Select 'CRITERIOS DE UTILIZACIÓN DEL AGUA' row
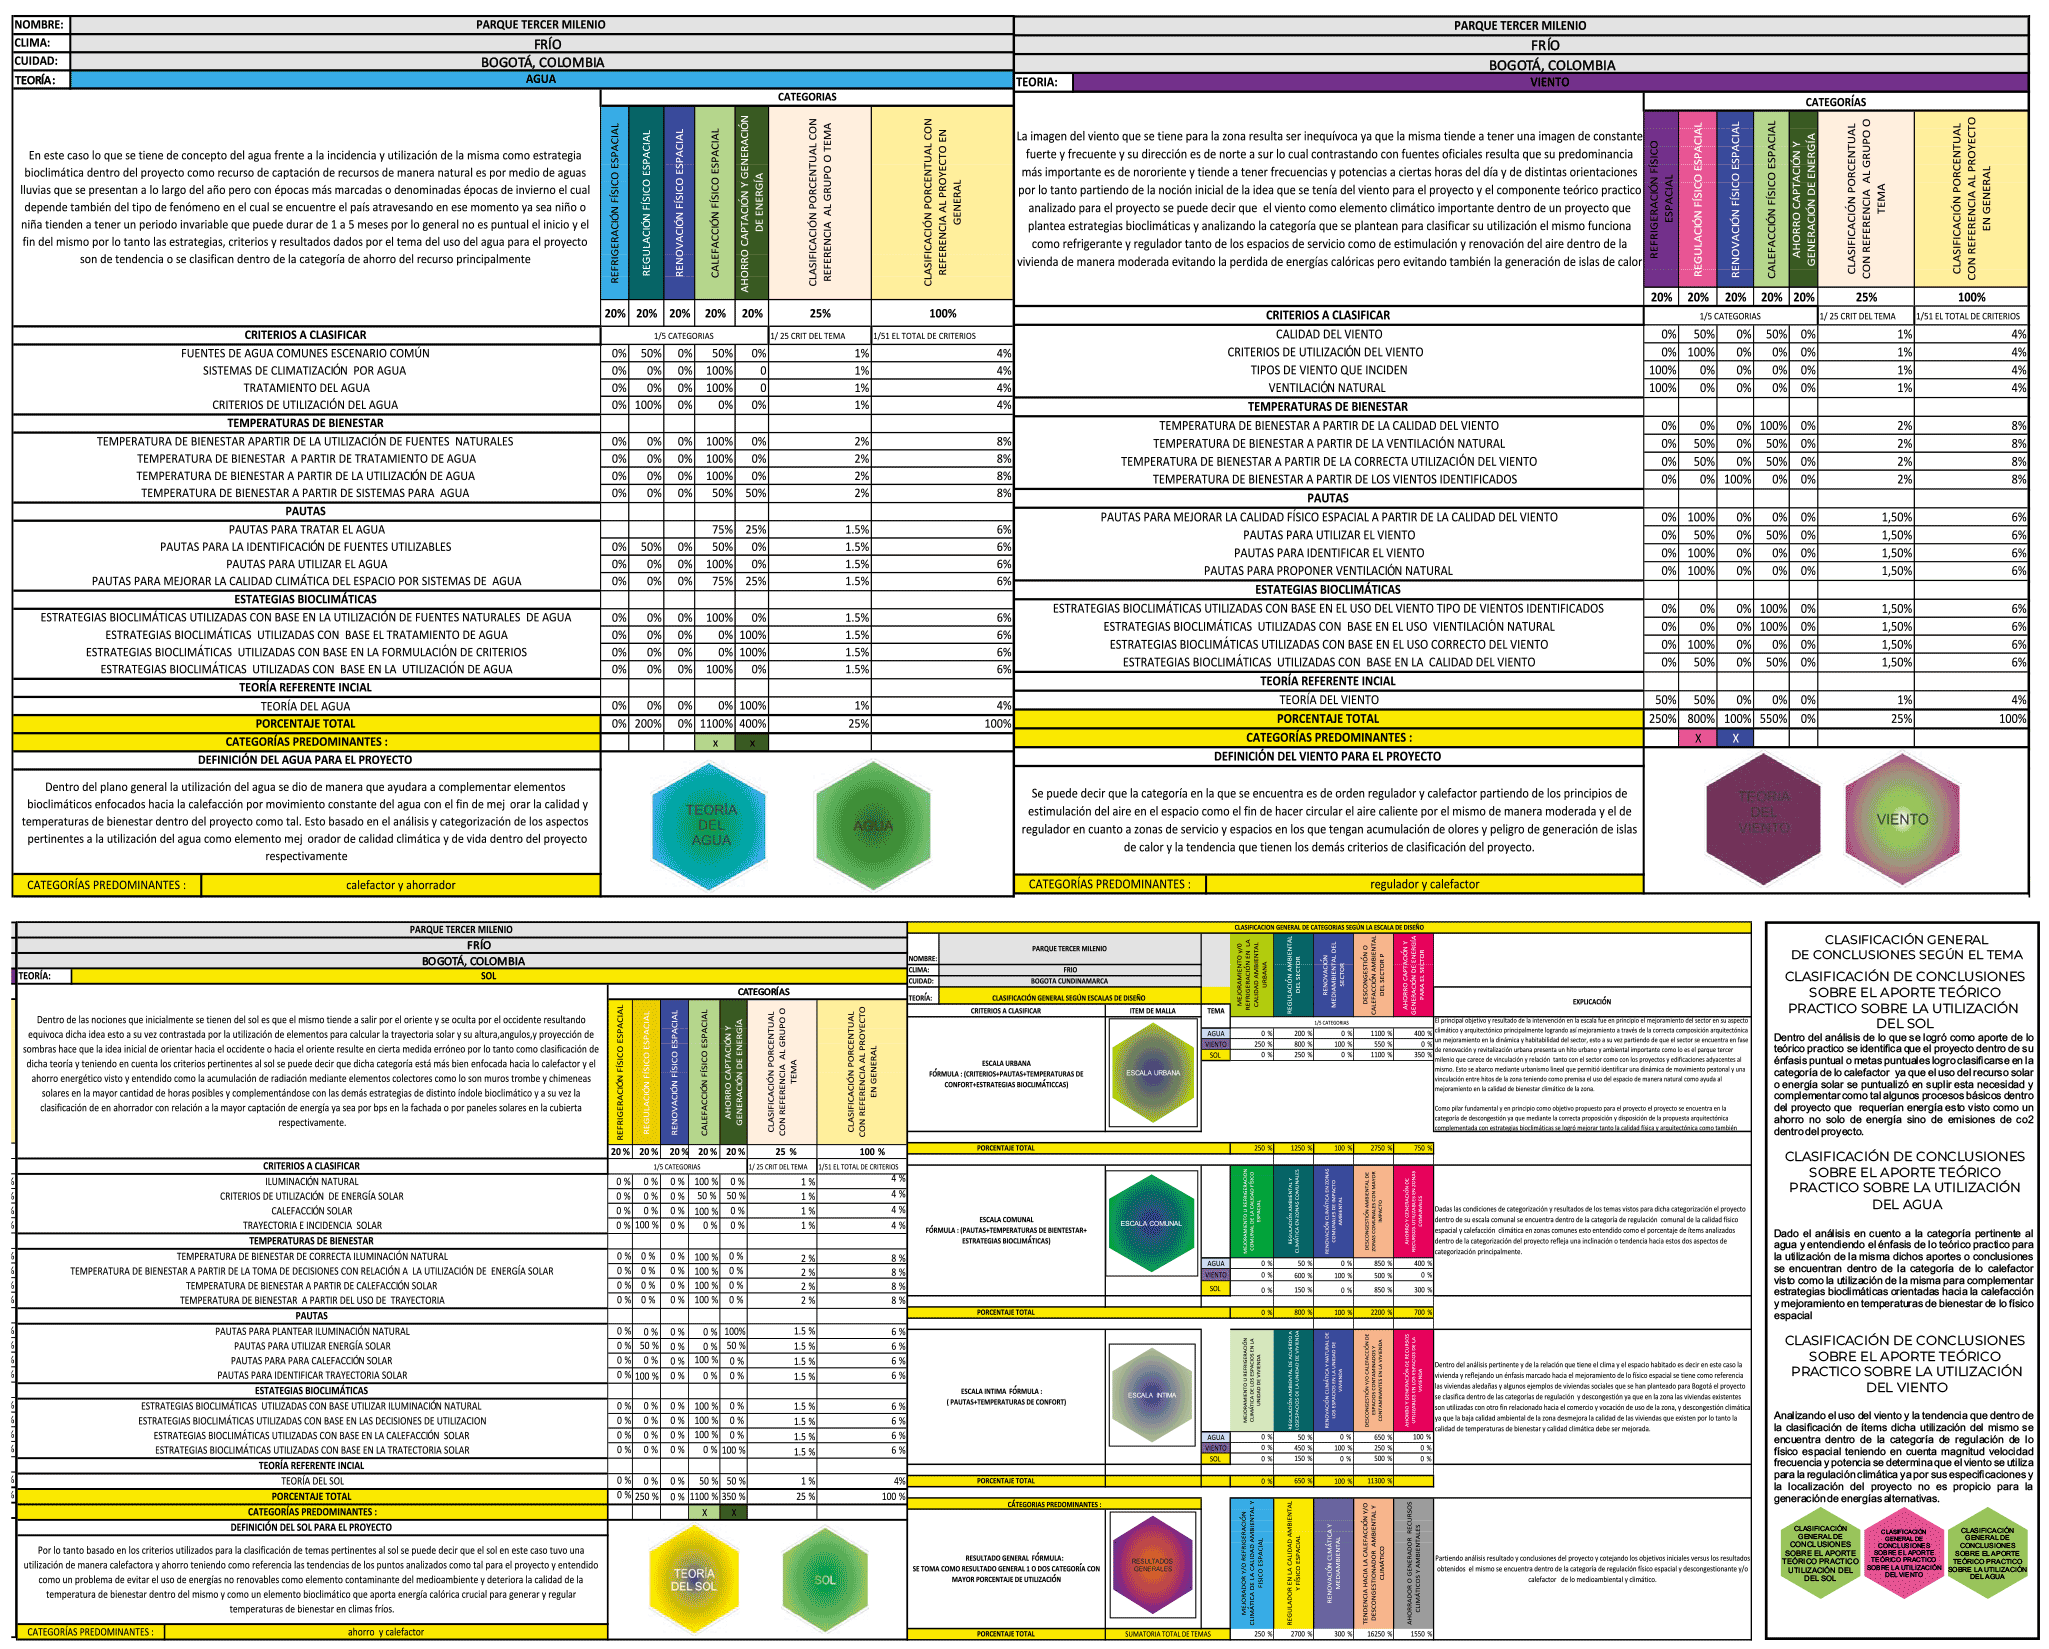This screenshot has height=1649, width=2049. click(x=305, y=405)
